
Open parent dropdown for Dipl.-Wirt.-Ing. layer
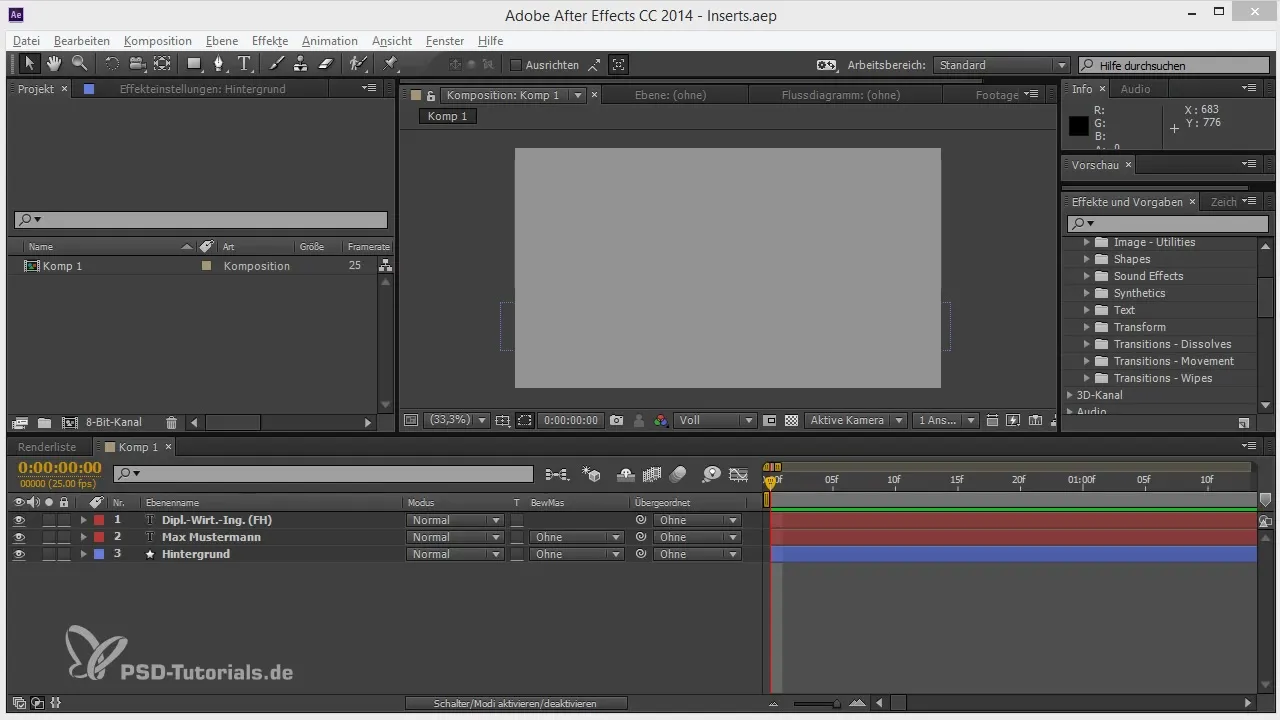697,520
